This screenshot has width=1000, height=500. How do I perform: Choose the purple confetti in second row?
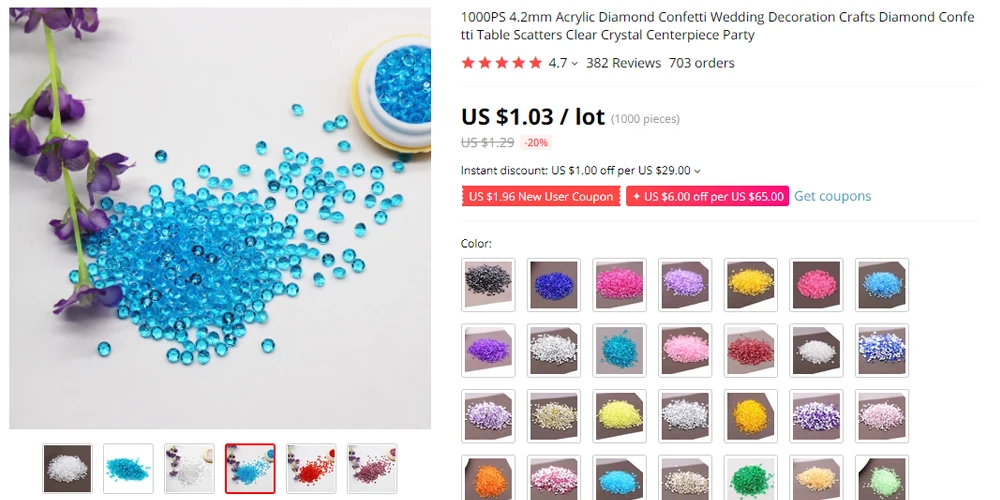[488, 350]
